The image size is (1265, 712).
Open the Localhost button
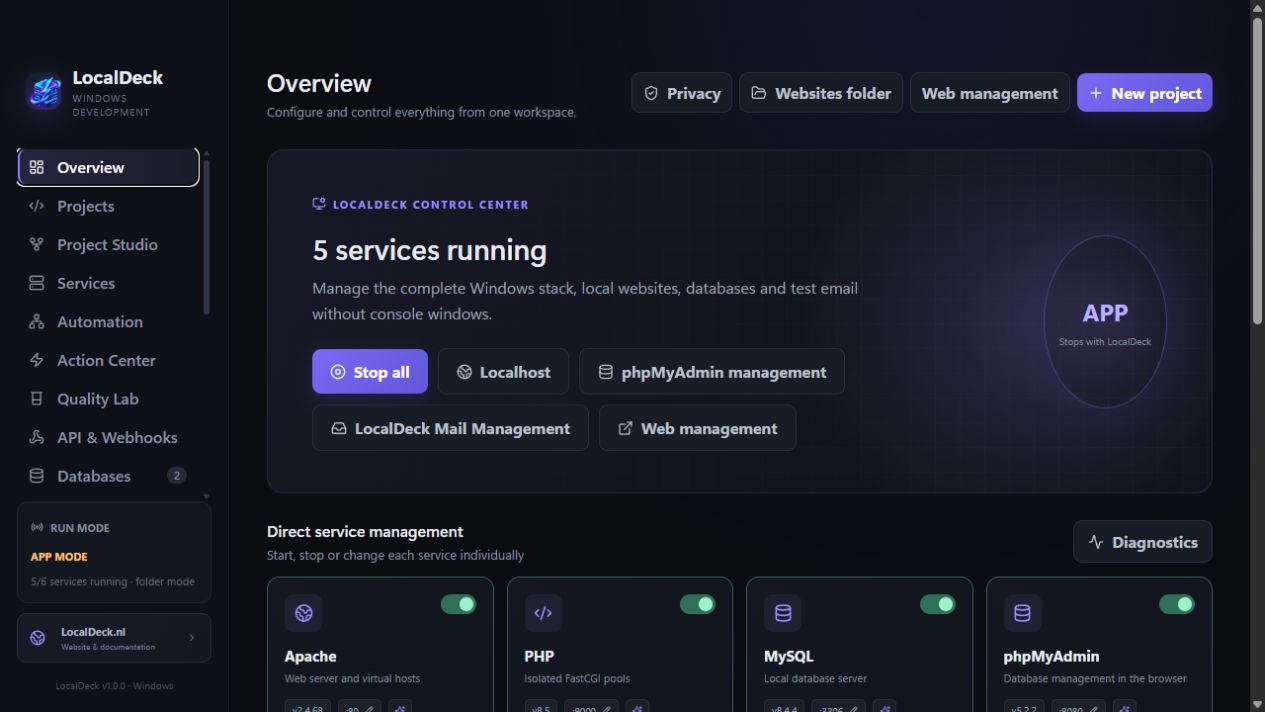point(503,372)
